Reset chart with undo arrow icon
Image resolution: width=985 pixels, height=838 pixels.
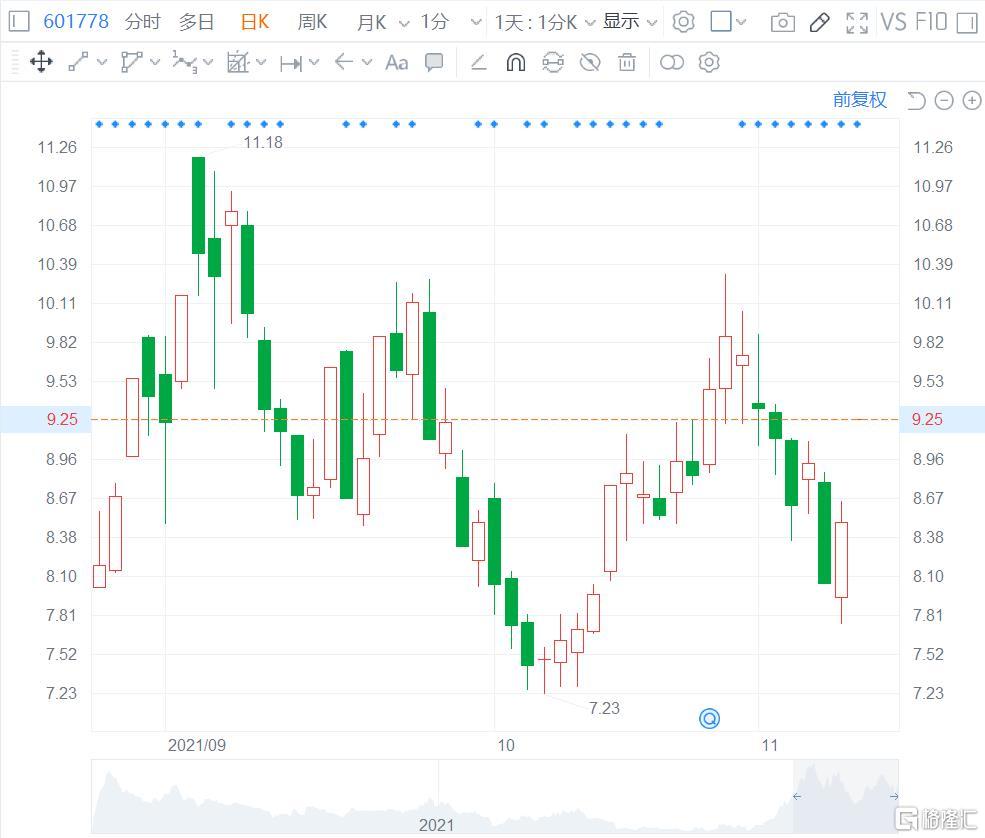point(917,101)
